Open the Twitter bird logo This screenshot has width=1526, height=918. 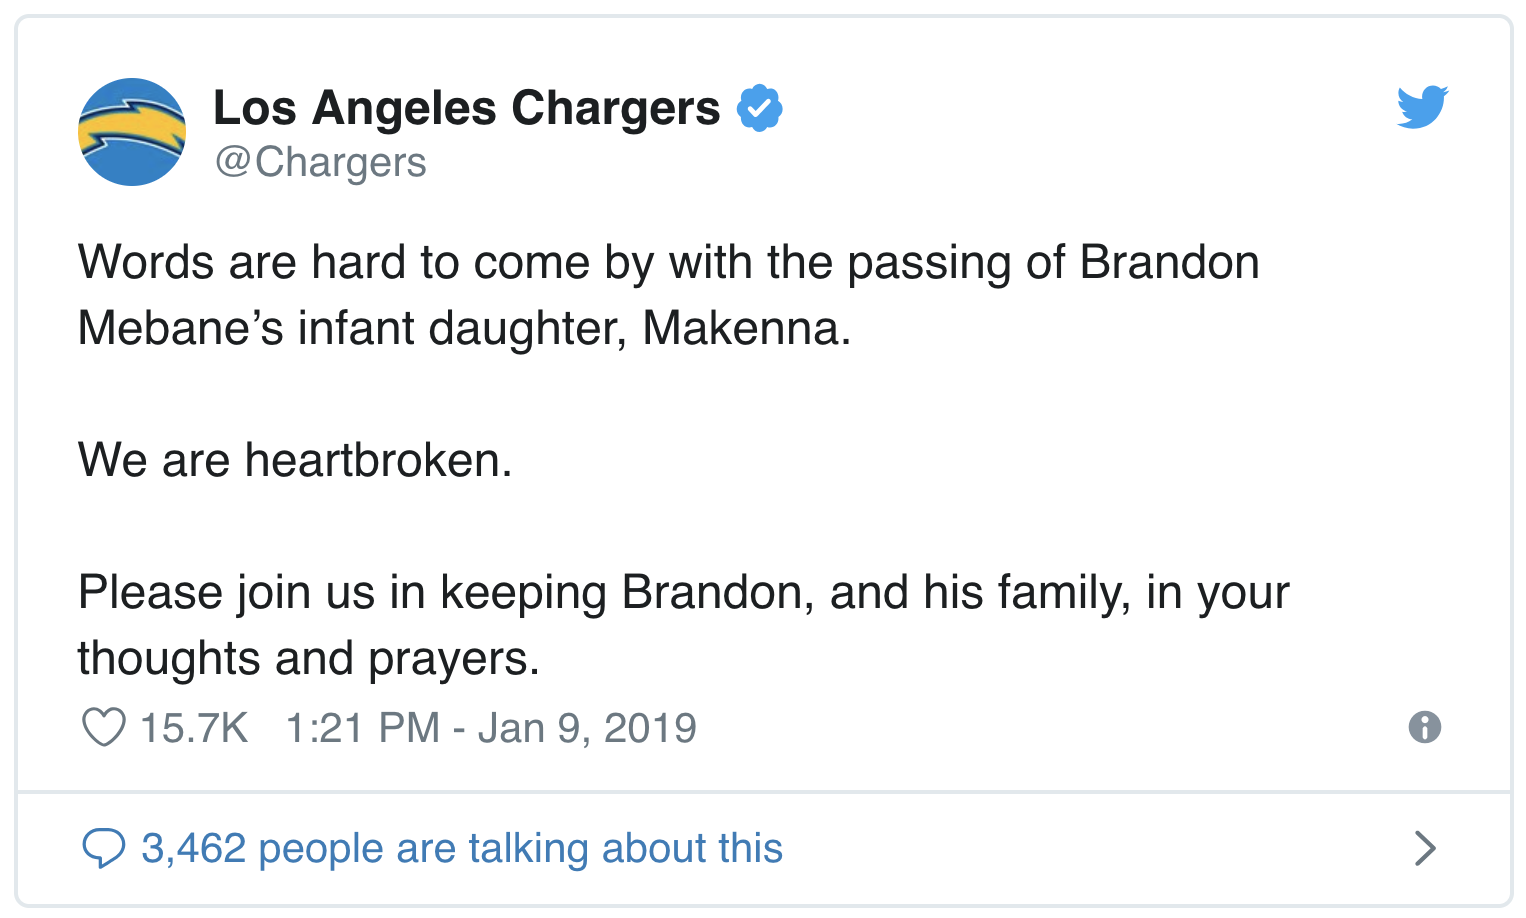(x=1422, y=107)
